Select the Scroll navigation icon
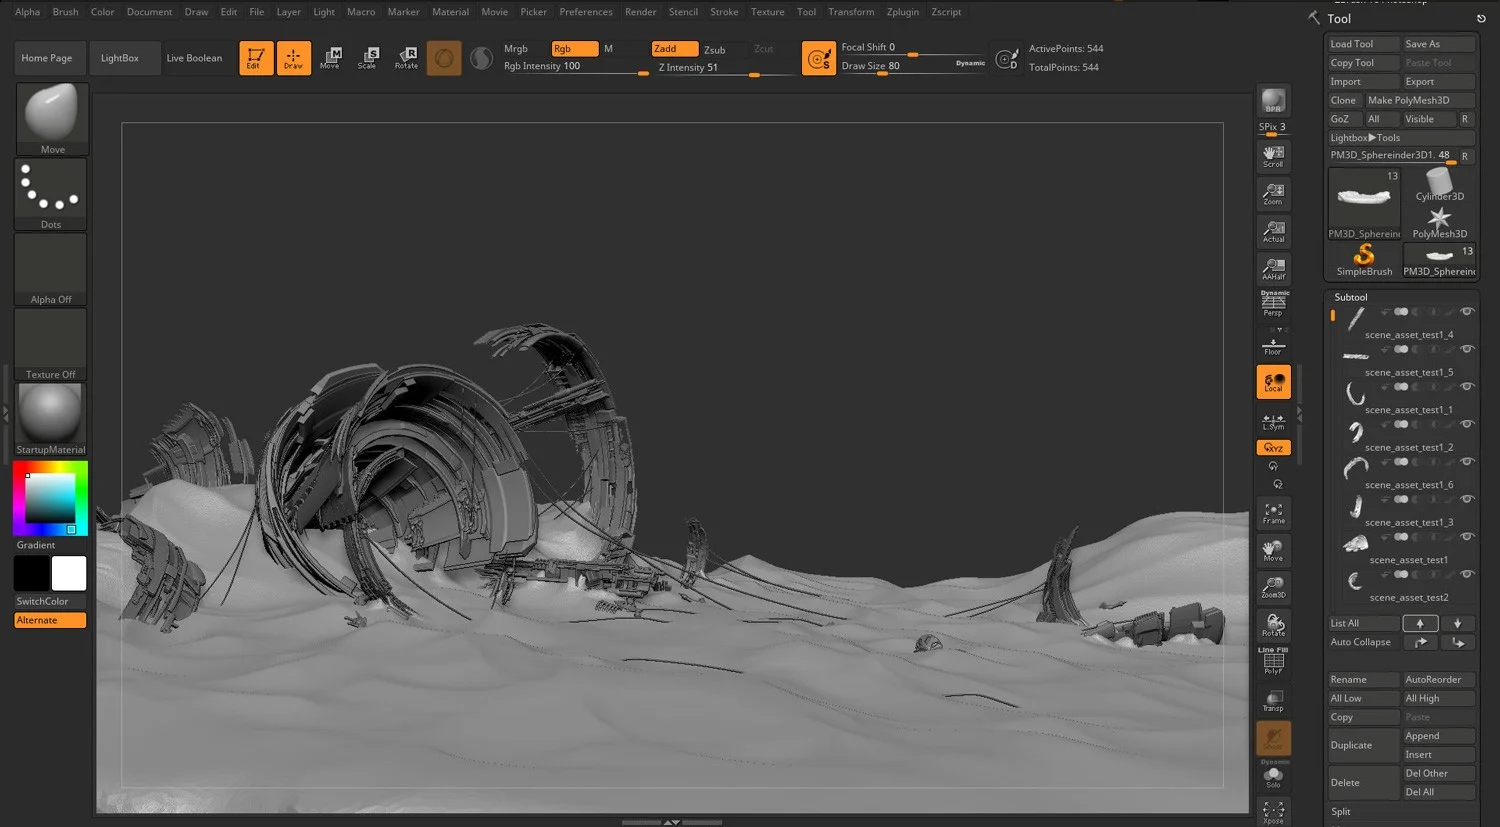This screenshot has height=827, width=1500. point(1272,155)
